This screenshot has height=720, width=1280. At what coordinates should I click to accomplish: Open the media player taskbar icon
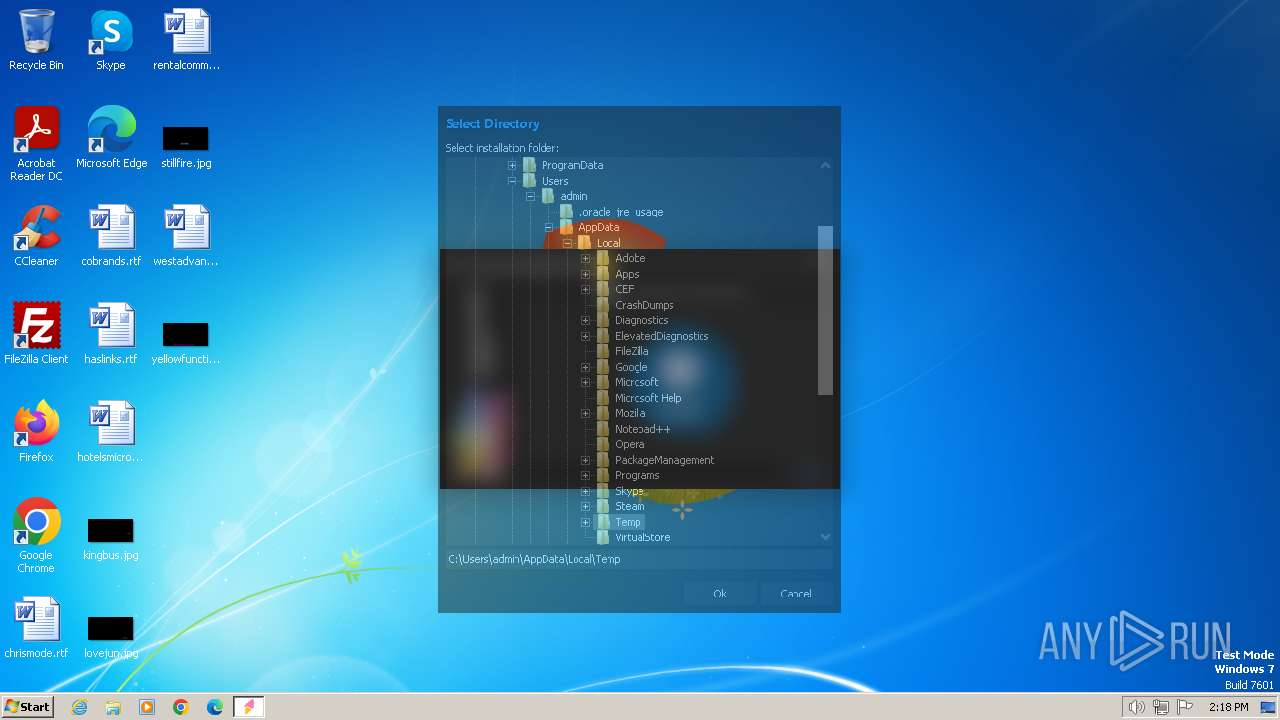coord(147,707)
